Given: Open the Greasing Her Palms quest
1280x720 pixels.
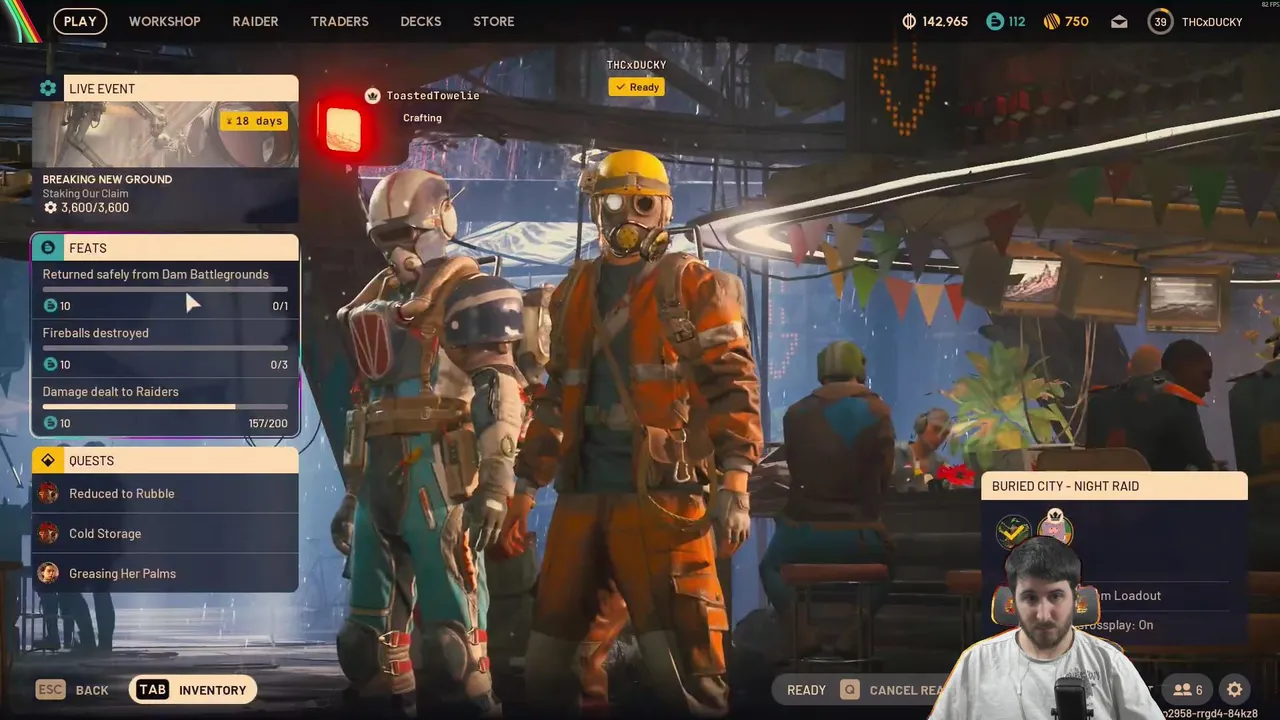Looking at the screenshot, I should point(165,573).
